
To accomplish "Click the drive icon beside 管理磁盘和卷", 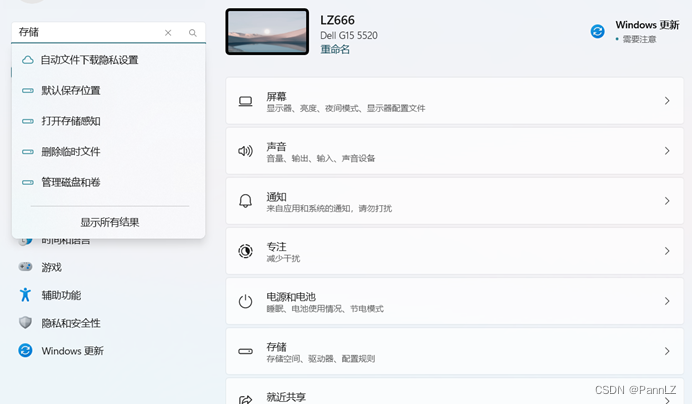I will click(28, 182).
